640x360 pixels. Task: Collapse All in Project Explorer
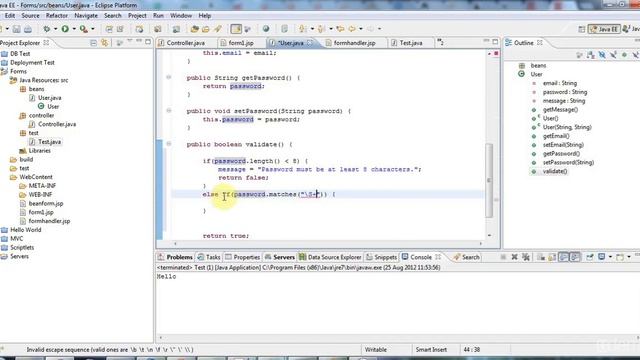tap(93, 43)
